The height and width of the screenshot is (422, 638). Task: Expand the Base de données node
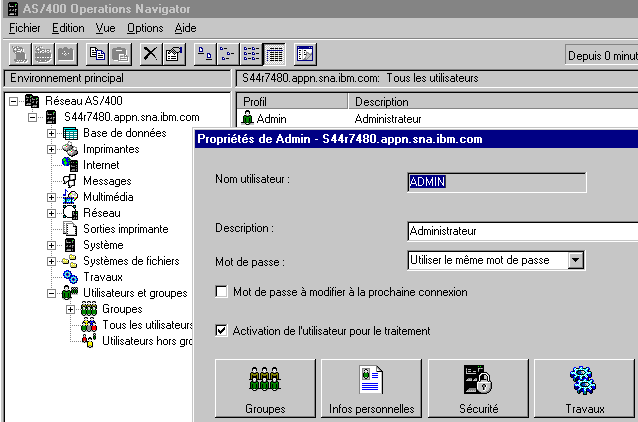(x=51, y=133)
